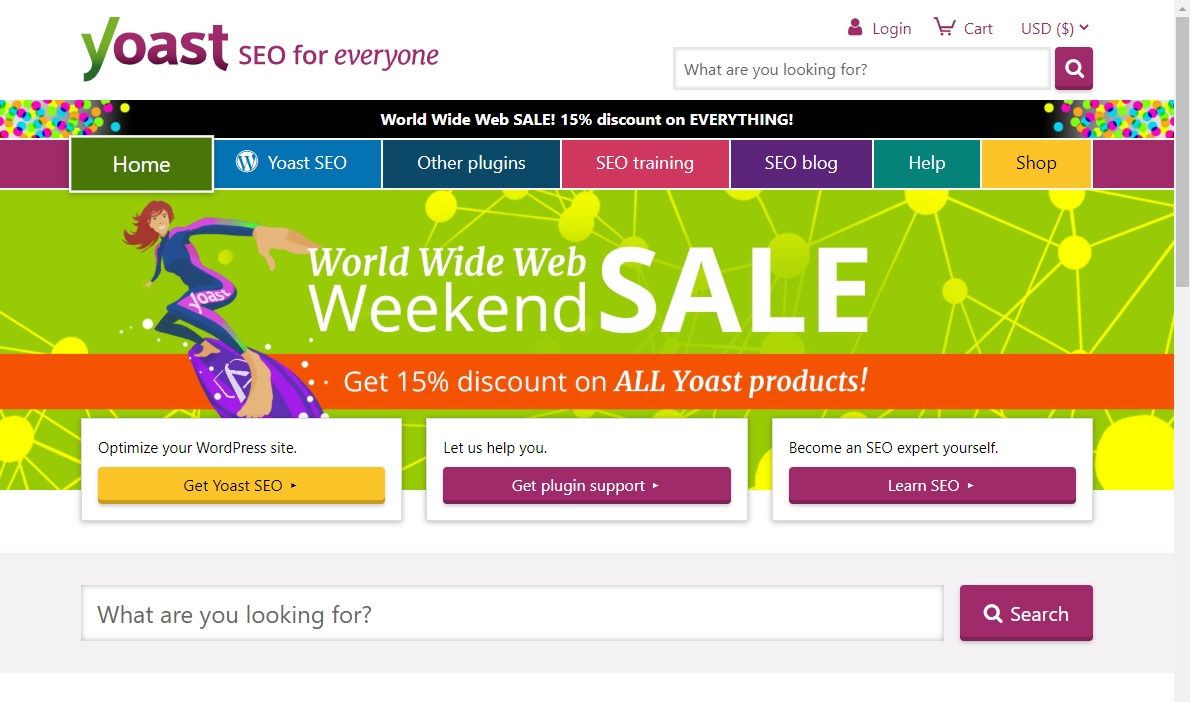1190x702 pixels.
Task: Click the Login person icon
Action: point(855,27)
